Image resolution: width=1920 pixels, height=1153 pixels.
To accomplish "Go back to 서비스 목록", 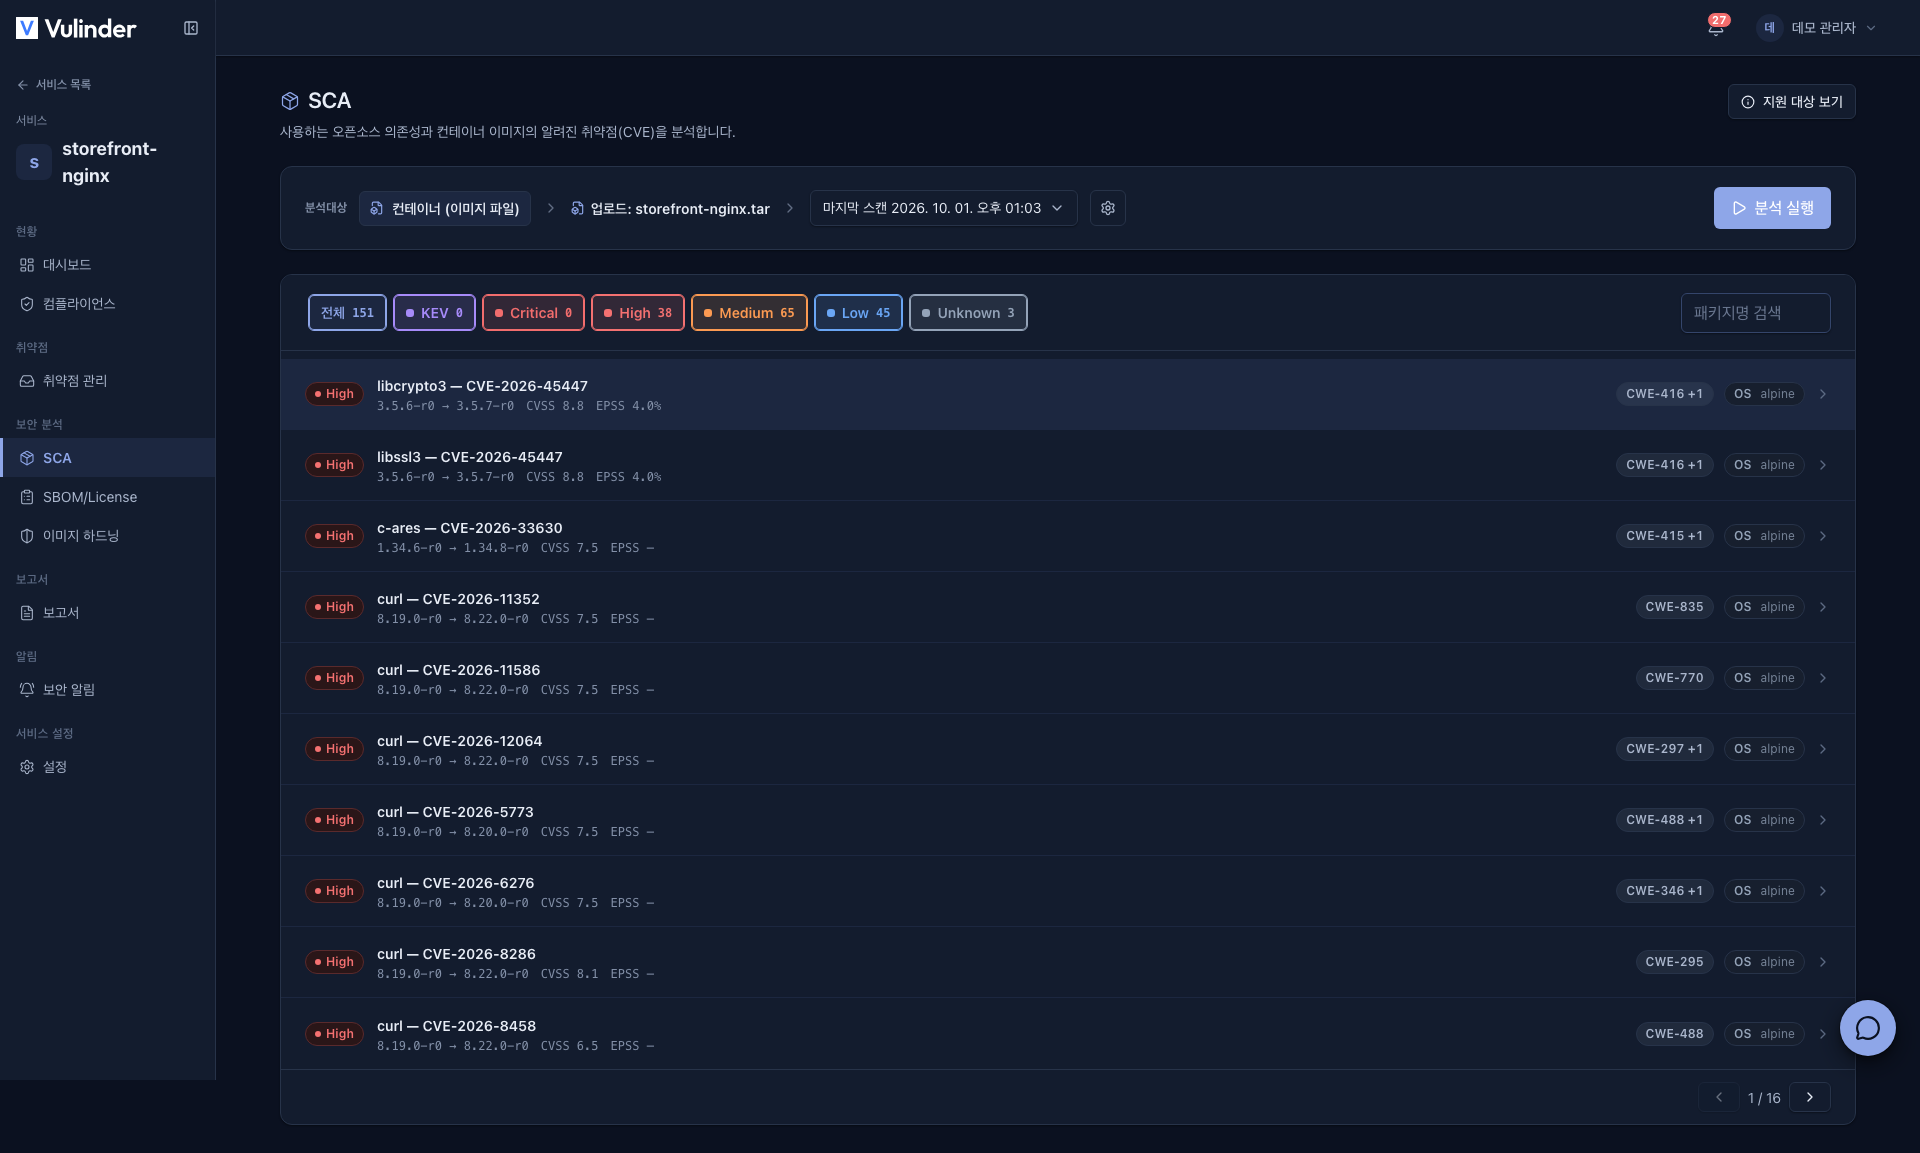I will (54, 84).
